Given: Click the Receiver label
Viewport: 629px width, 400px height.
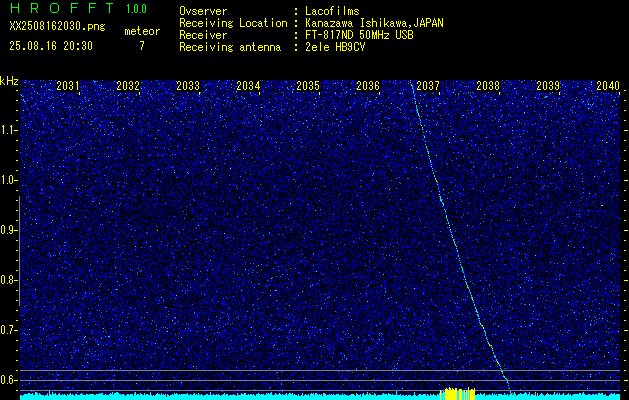Looking at the screenshot, I should (203, 35).
